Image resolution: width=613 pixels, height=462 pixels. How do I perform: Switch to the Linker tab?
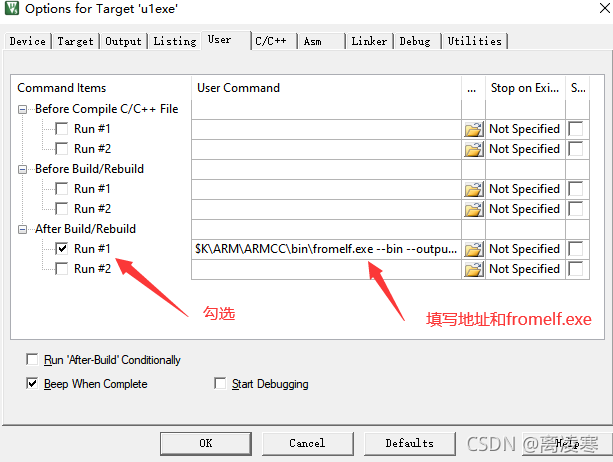coord(369,41)
